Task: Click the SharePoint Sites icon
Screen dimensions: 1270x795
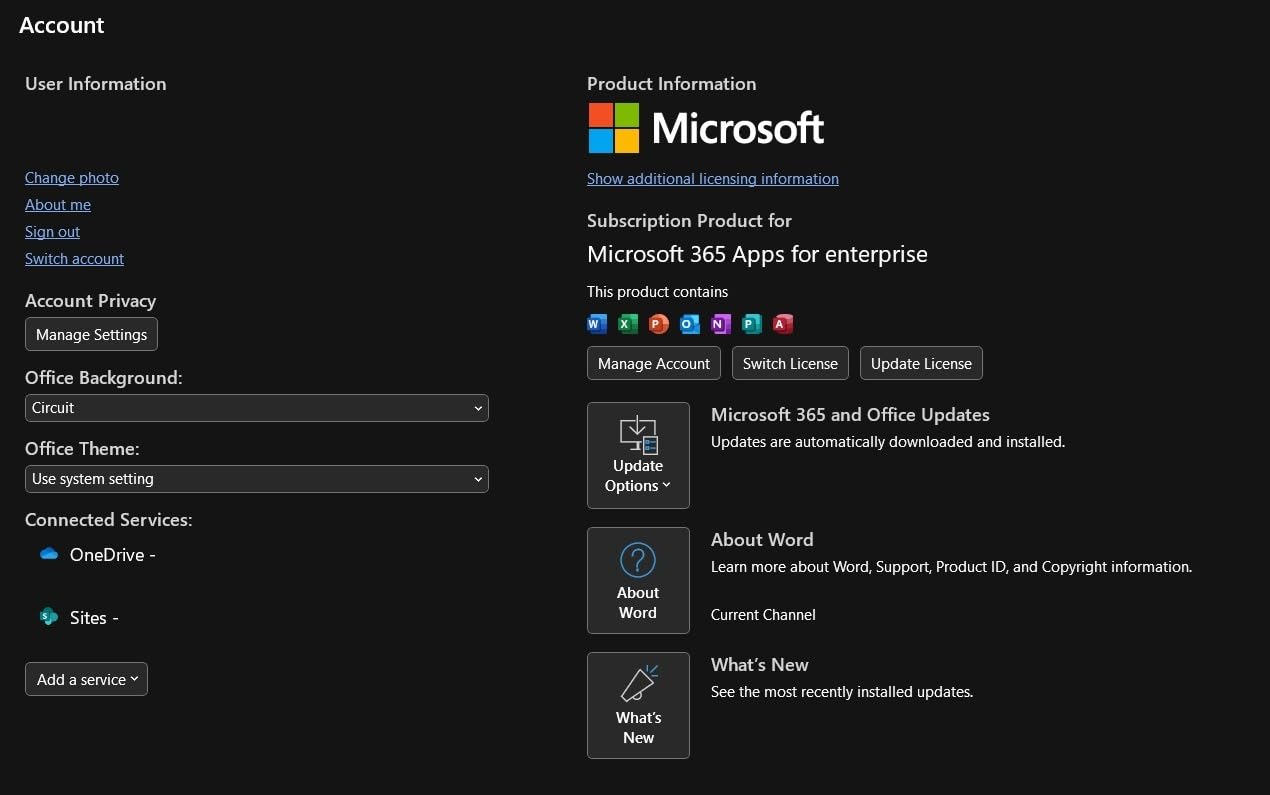Action: (49, 617)
